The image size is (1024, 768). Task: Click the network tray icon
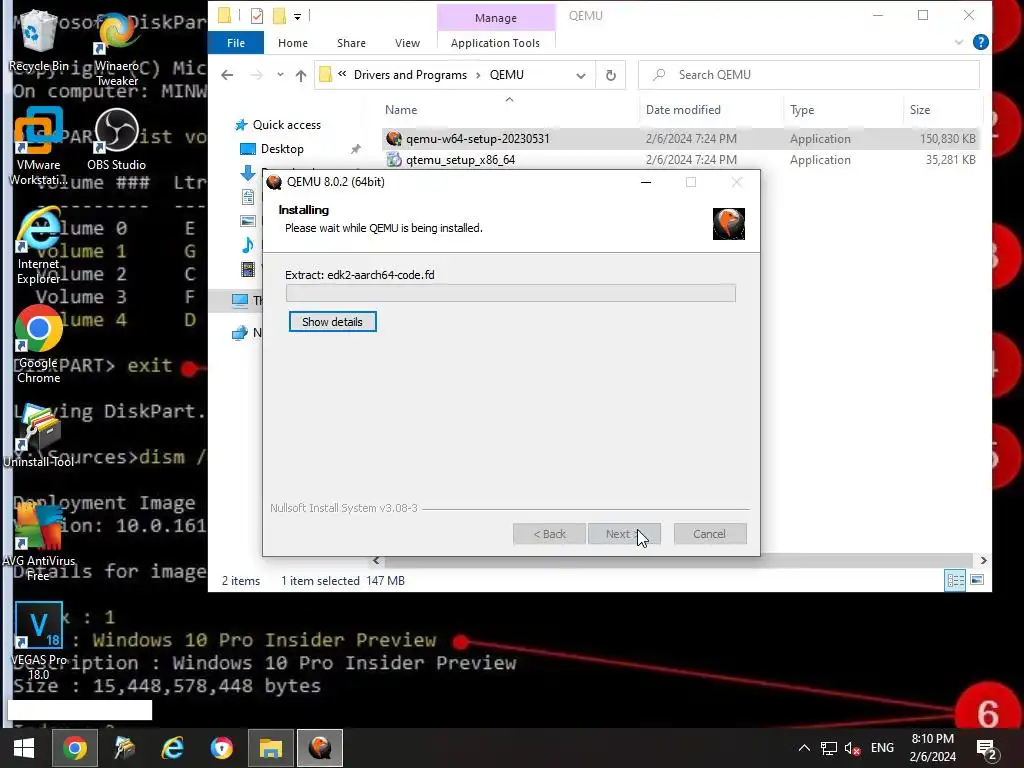coord(829,748)
